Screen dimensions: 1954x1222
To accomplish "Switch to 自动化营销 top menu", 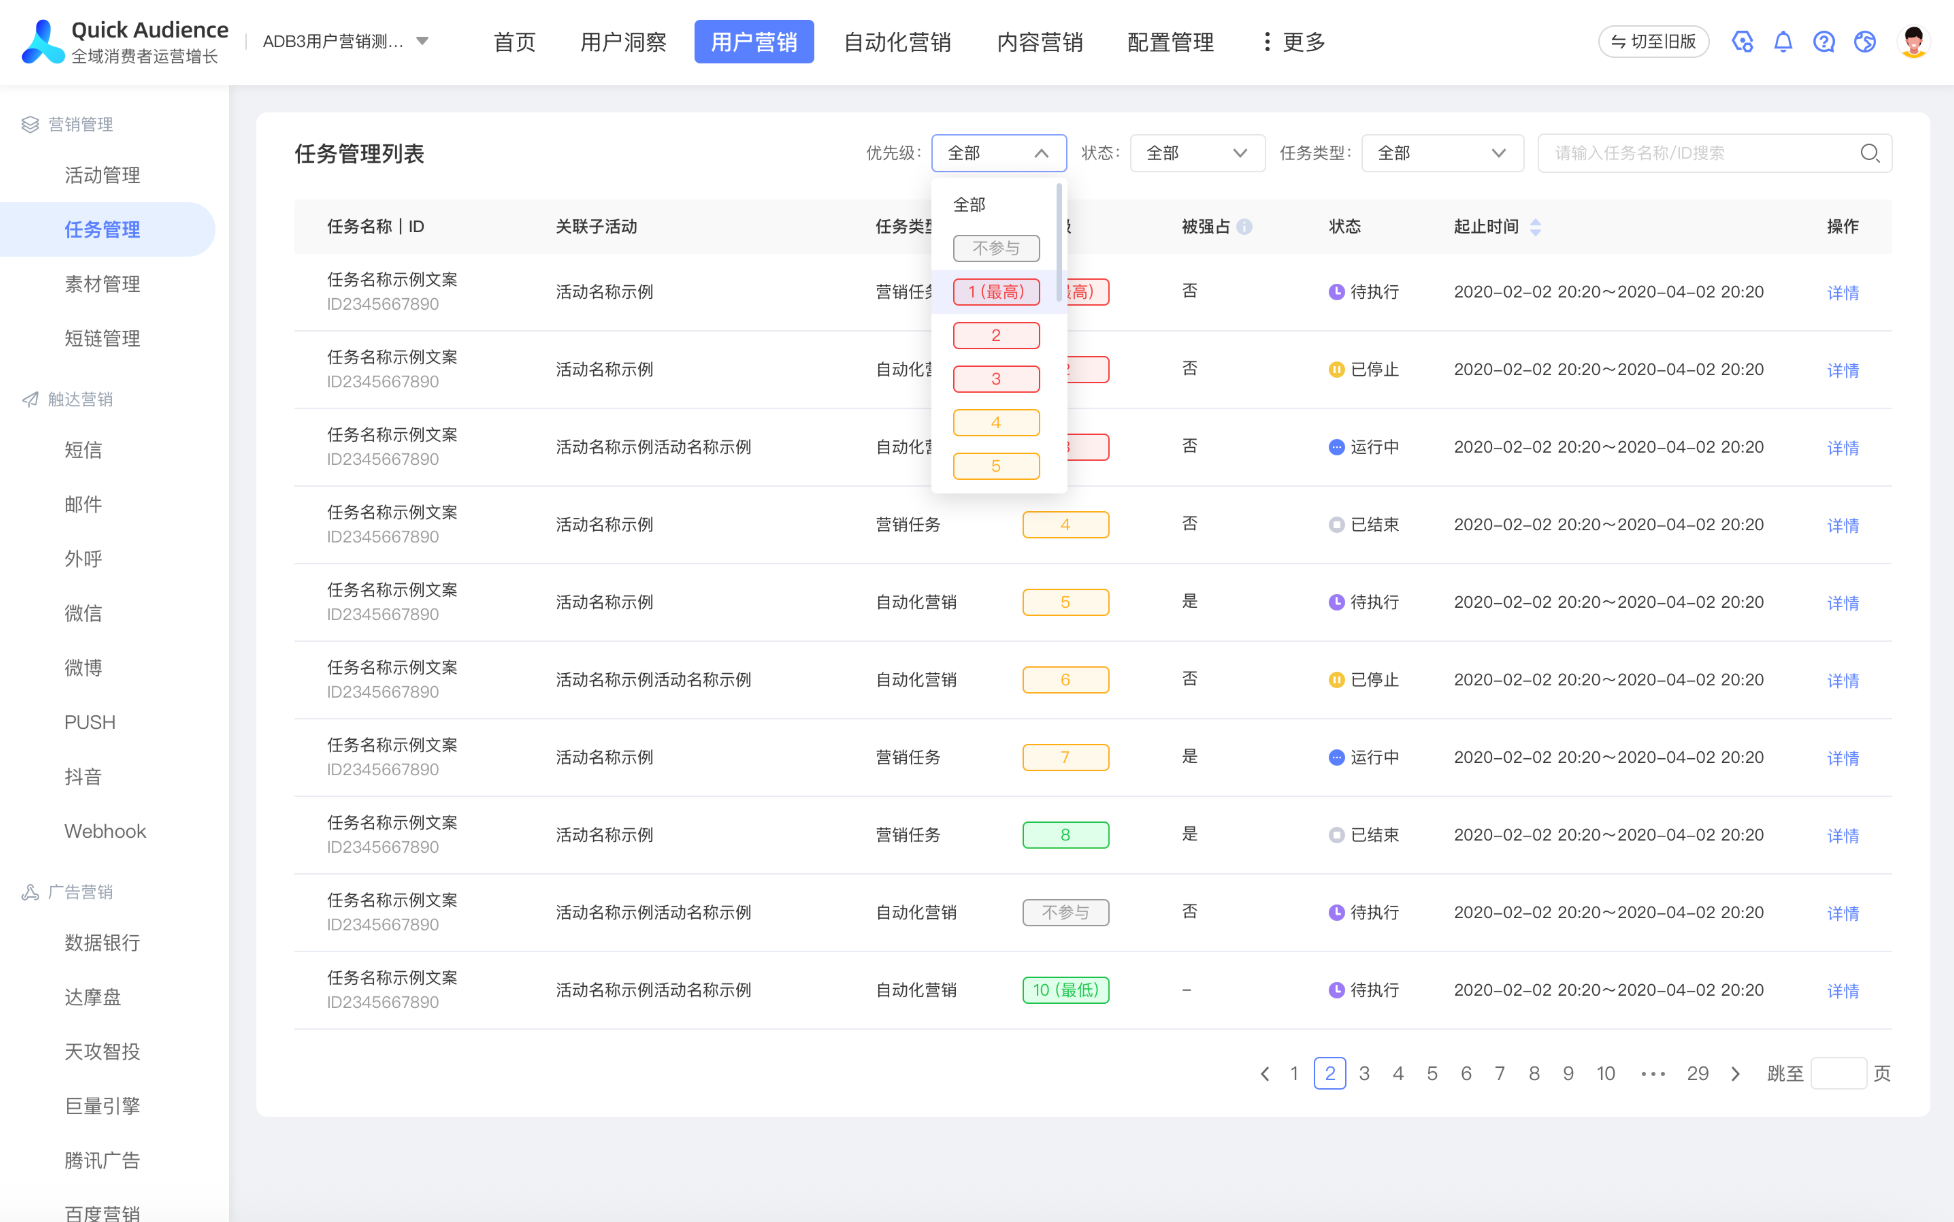I will pyautogui.click(x=897, y=42).
